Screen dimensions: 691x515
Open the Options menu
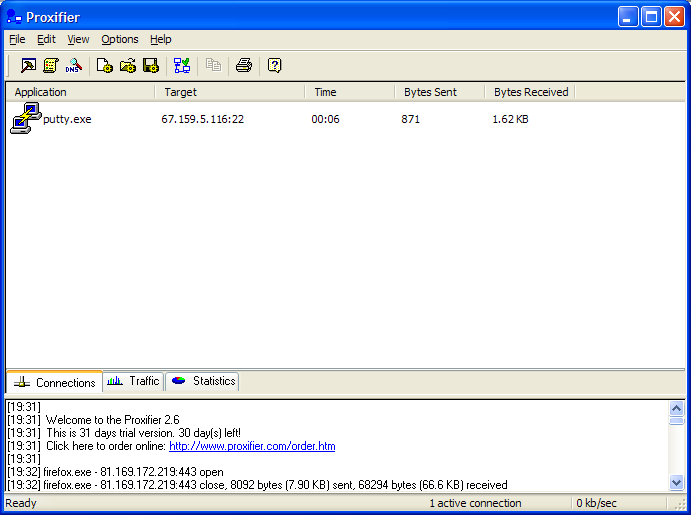pyautogui.click(x=120, y=39)
